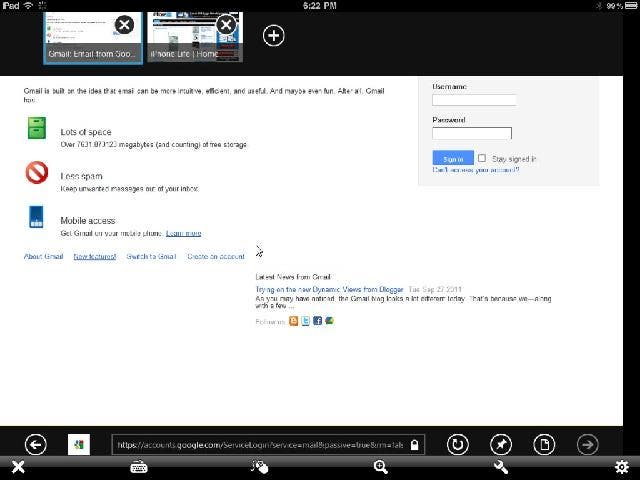Check the Stay signed in checkbox

[x=482, y=158]
